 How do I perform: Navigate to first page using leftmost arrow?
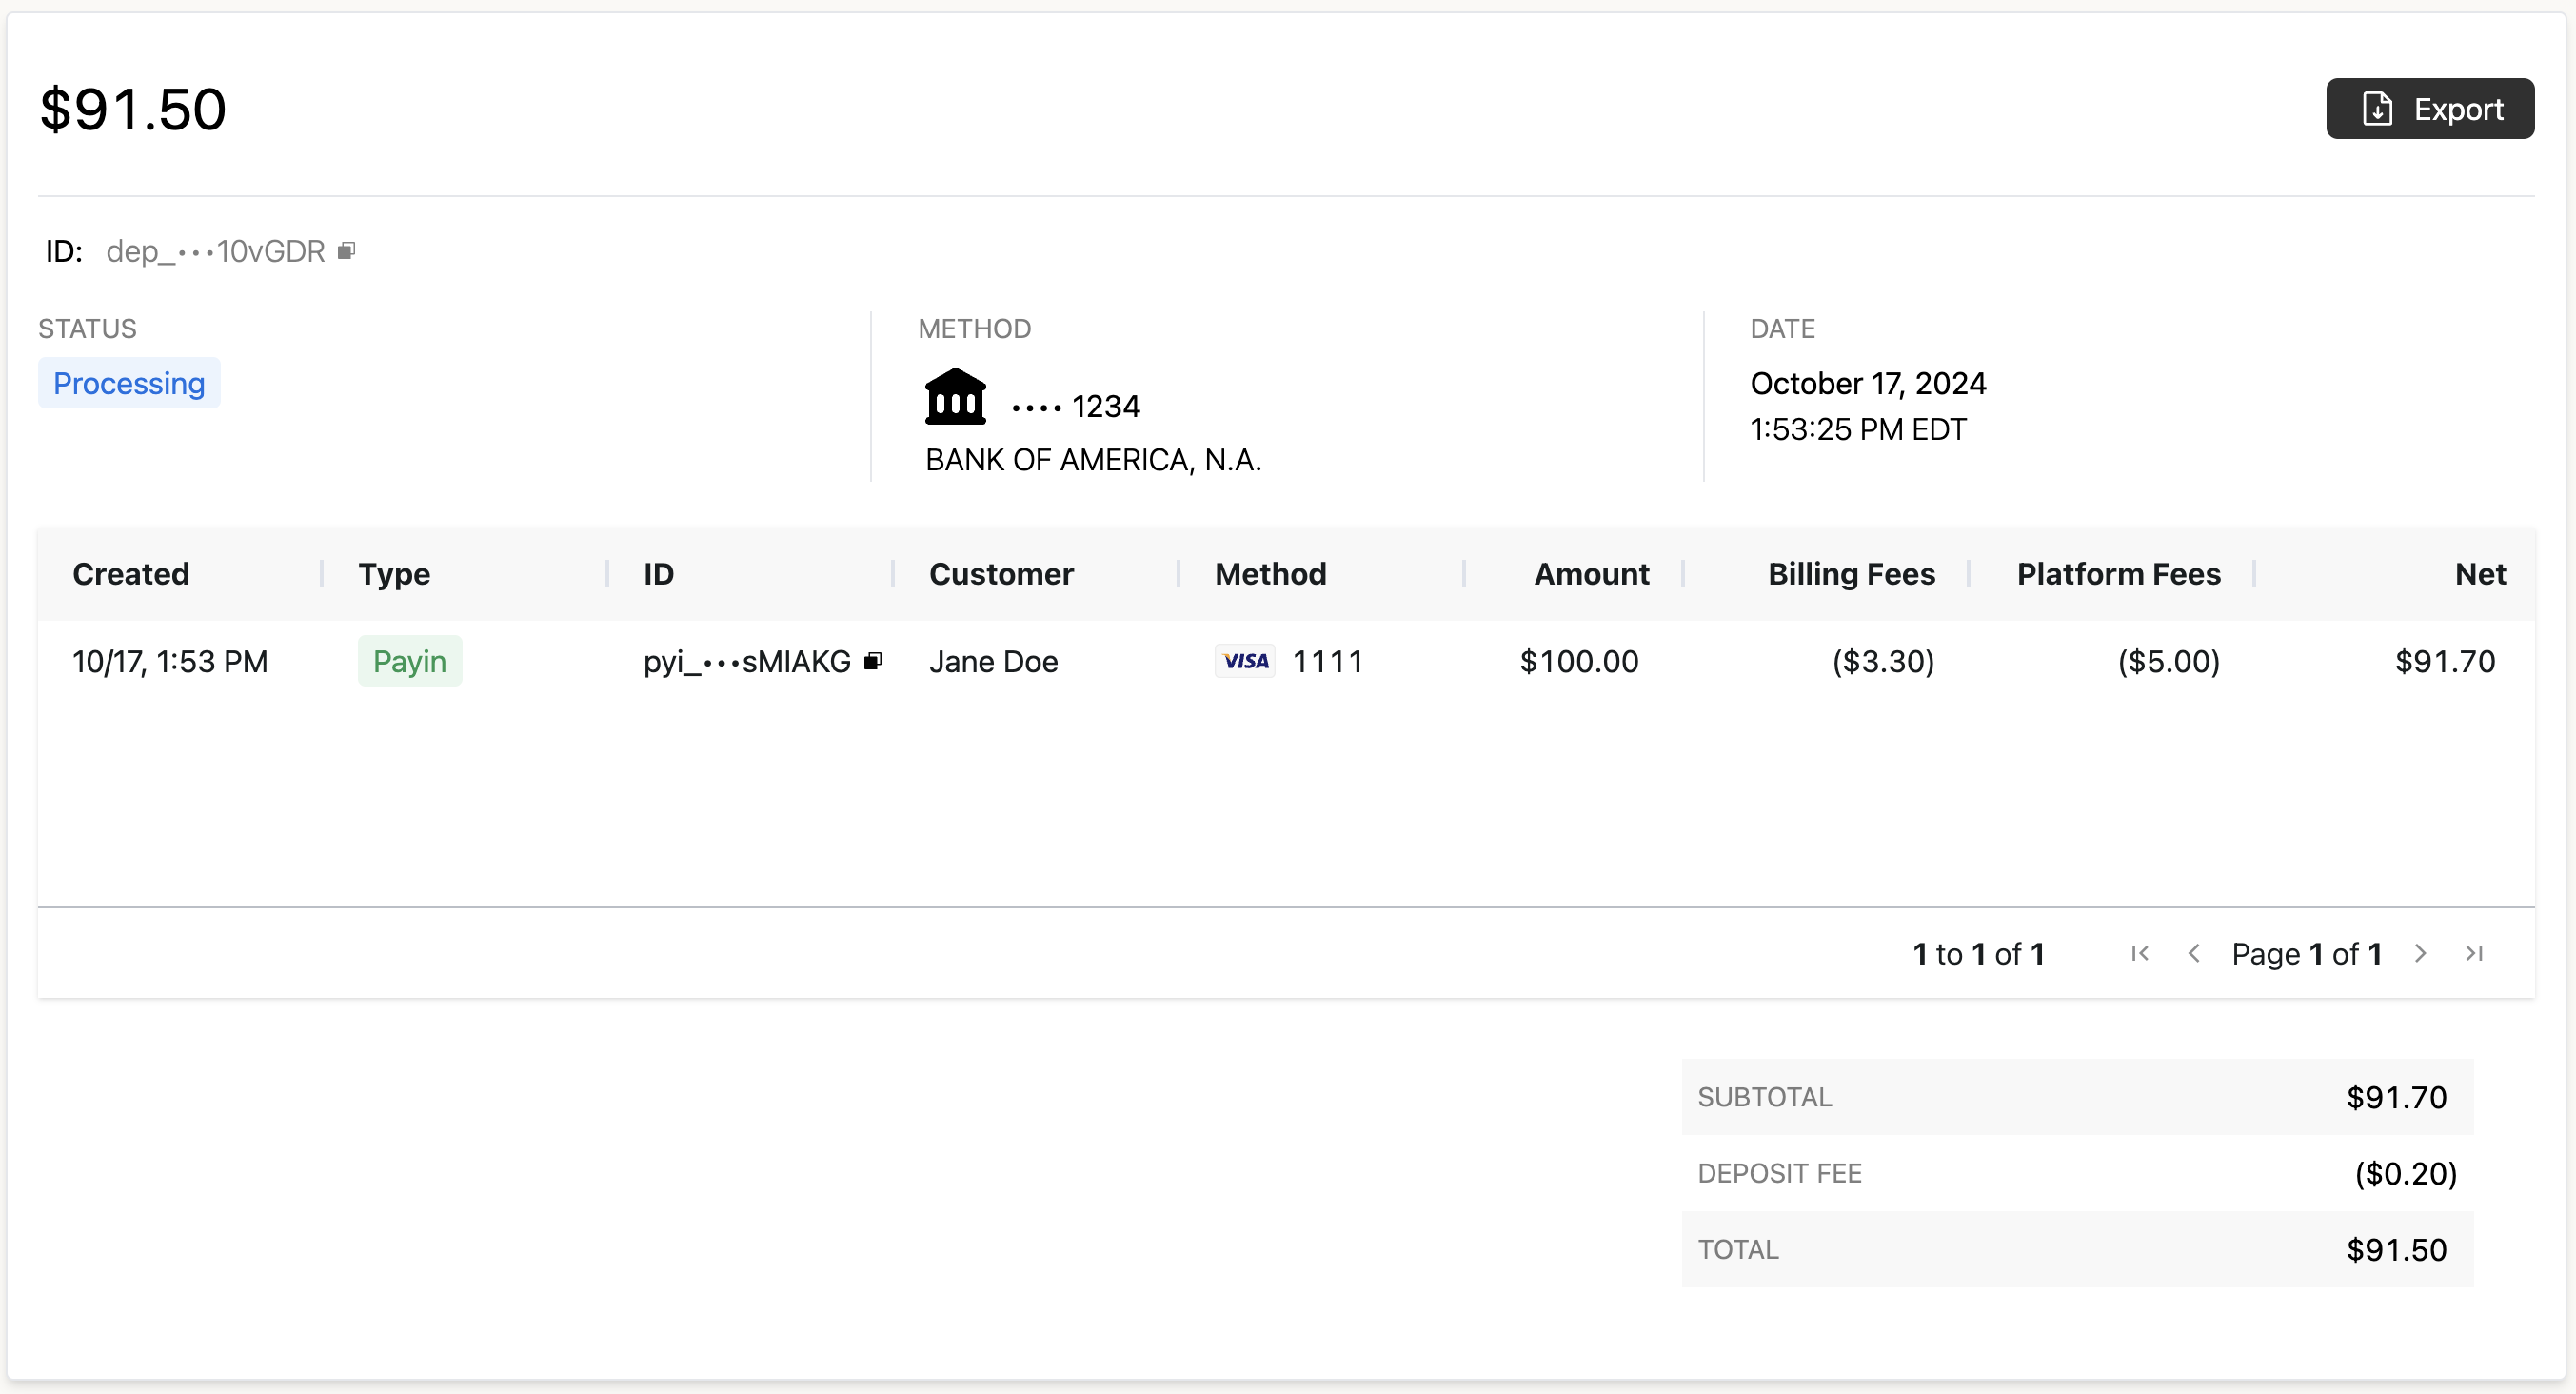pyautogui.click(x=2138, y=953)
